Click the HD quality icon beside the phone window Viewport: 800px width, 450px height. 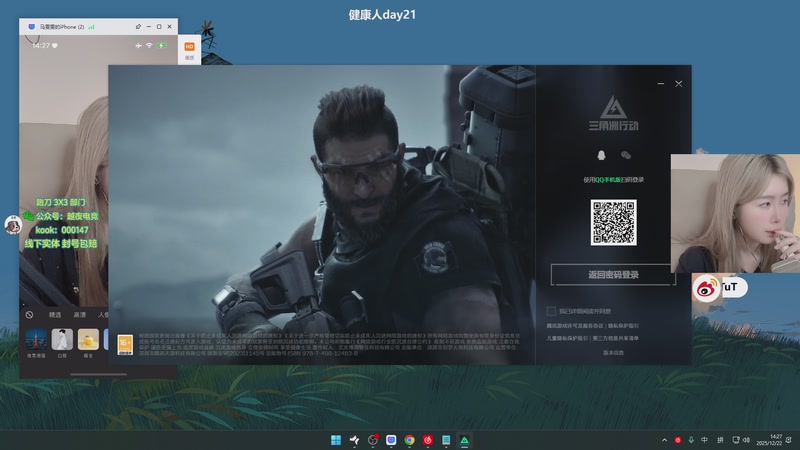189,46
